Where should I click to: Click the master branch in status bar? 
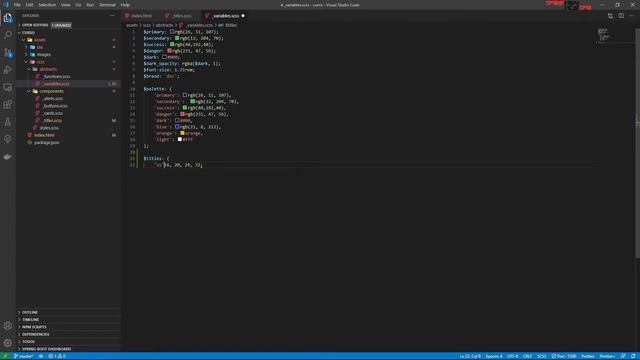(x=24, y=356)
